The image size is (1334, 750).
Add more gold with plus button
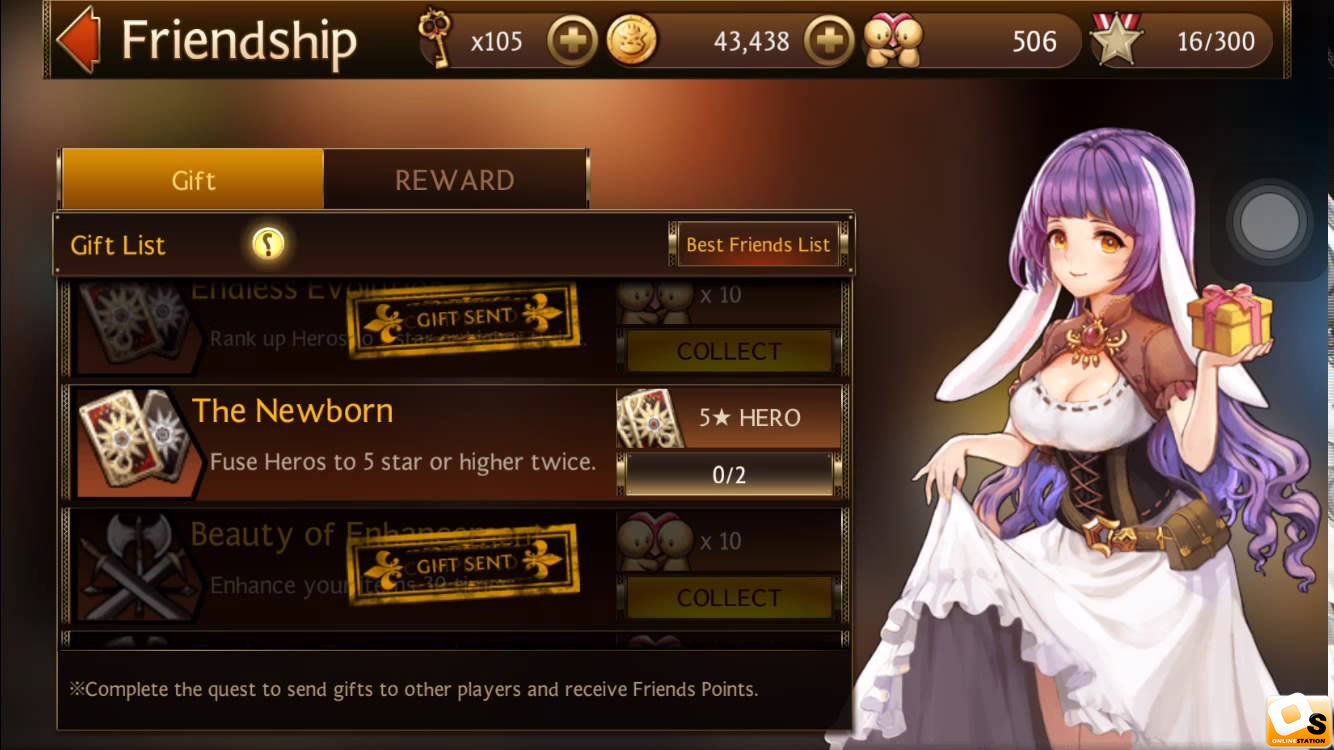pos(829,42)
